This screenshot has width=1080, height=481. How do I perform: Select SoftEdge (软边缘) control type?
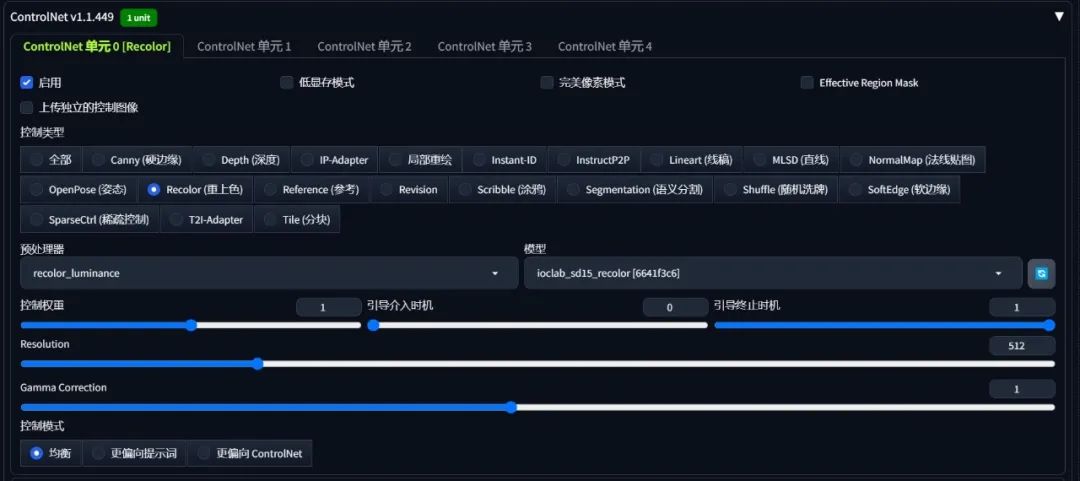(900, 190)
